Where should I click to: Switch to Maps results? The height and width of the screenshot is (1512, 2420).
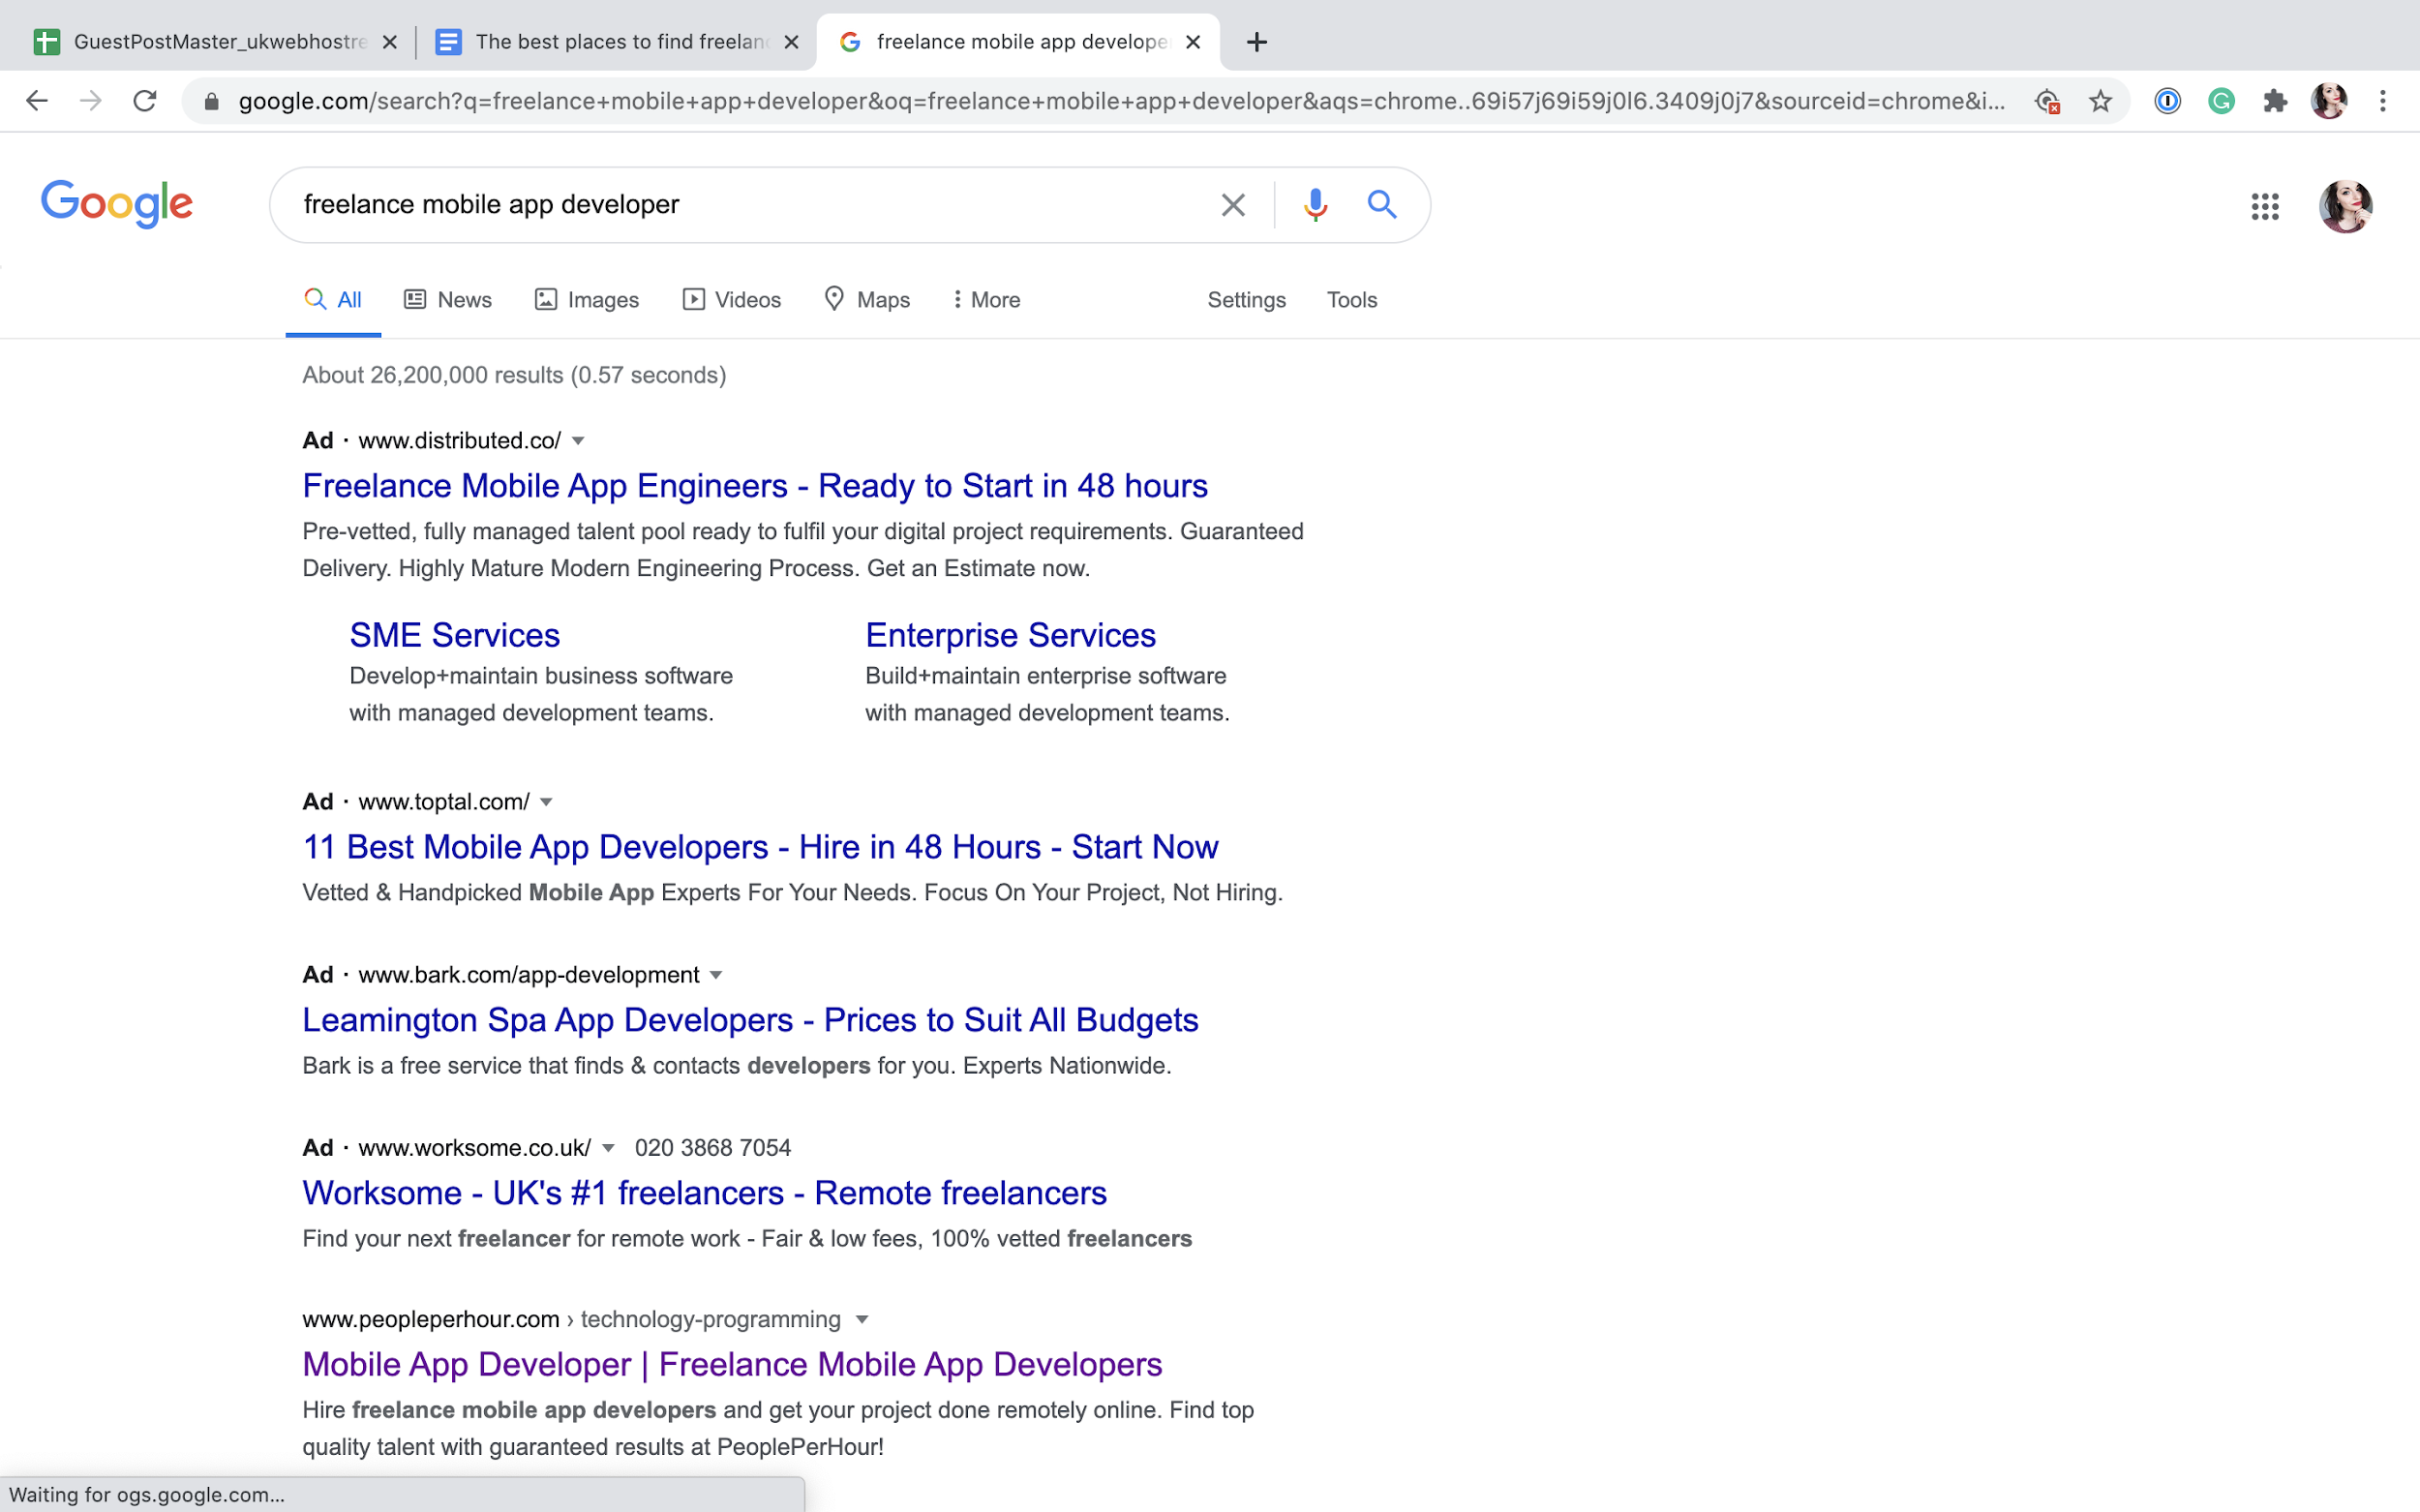(x=867, y=300)
